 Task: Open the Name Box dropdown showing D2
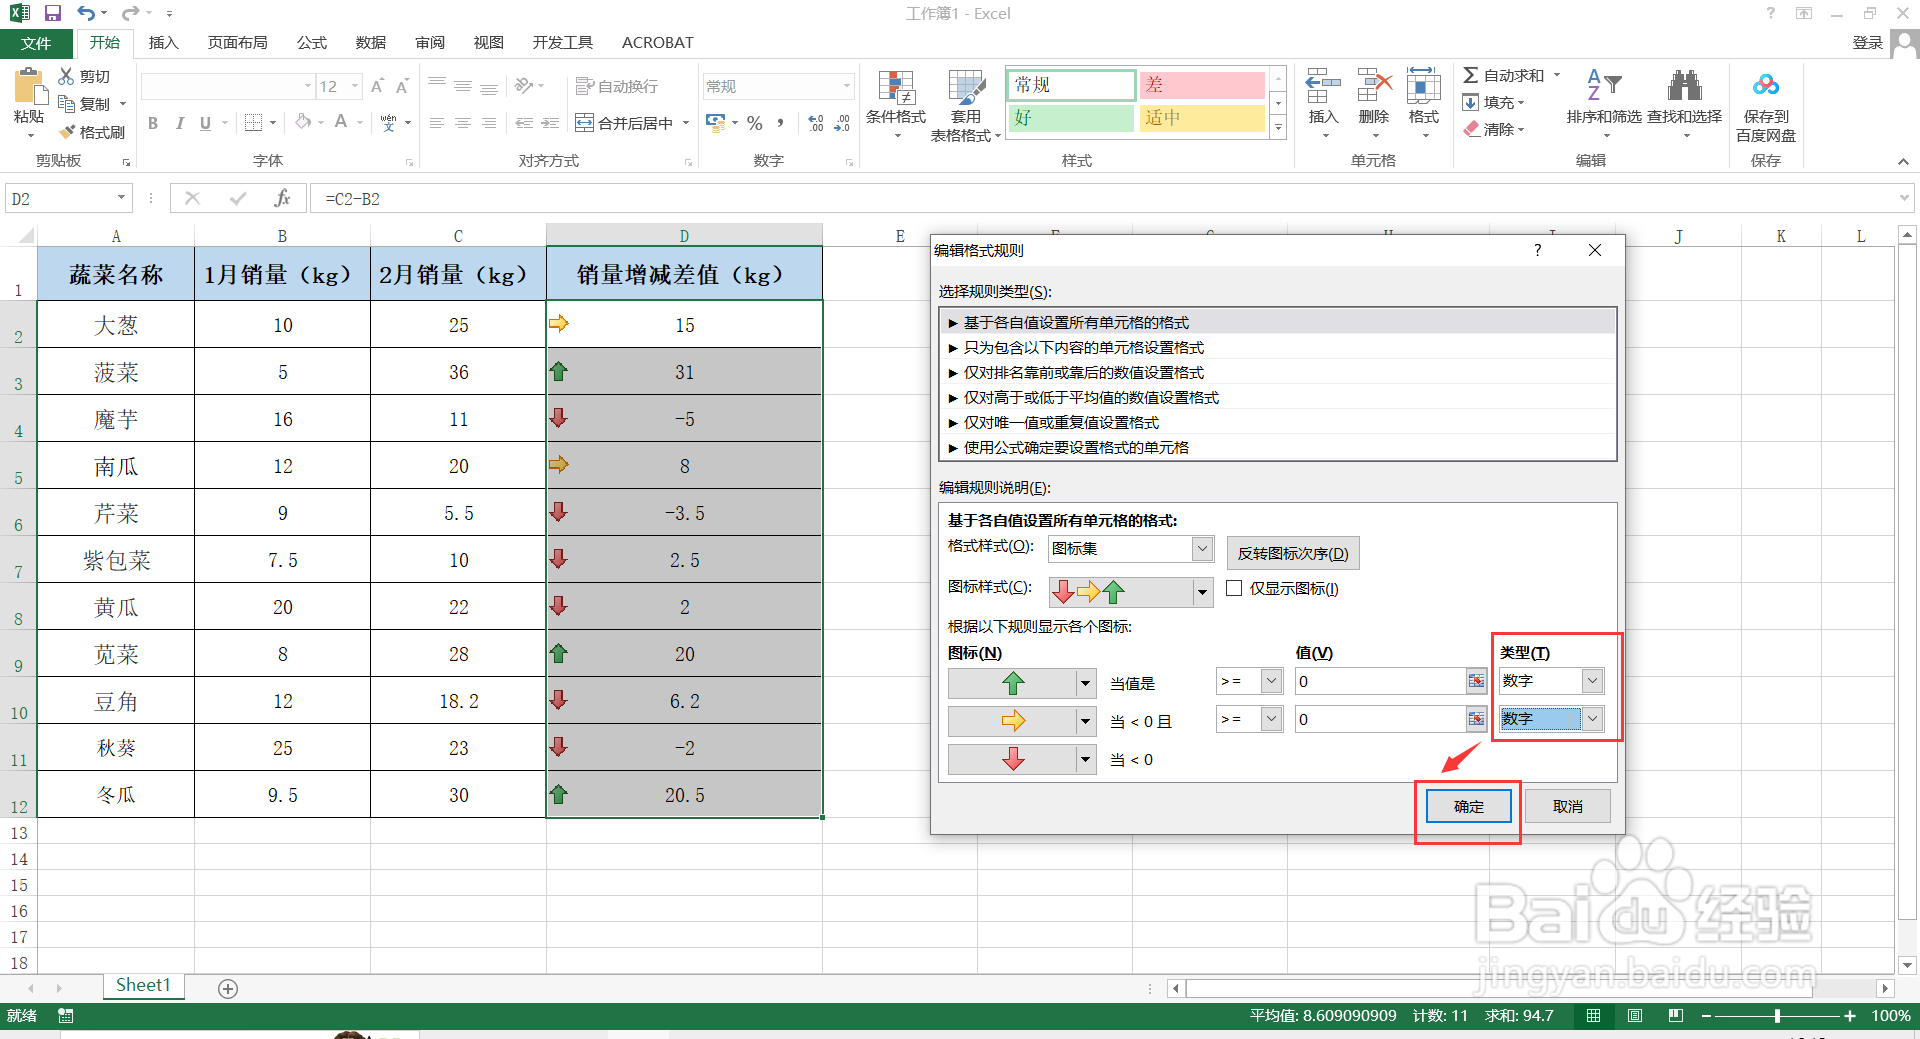coord(121,198)
